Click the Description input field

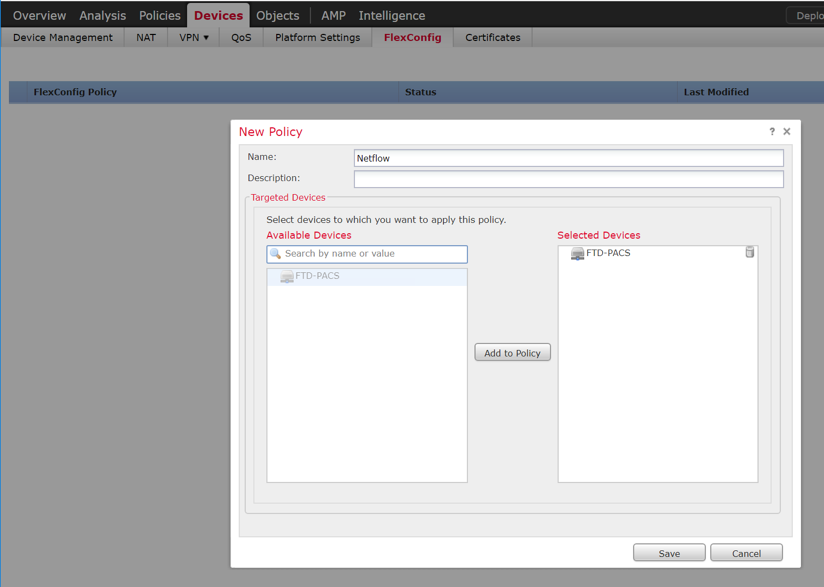(568, 179)
